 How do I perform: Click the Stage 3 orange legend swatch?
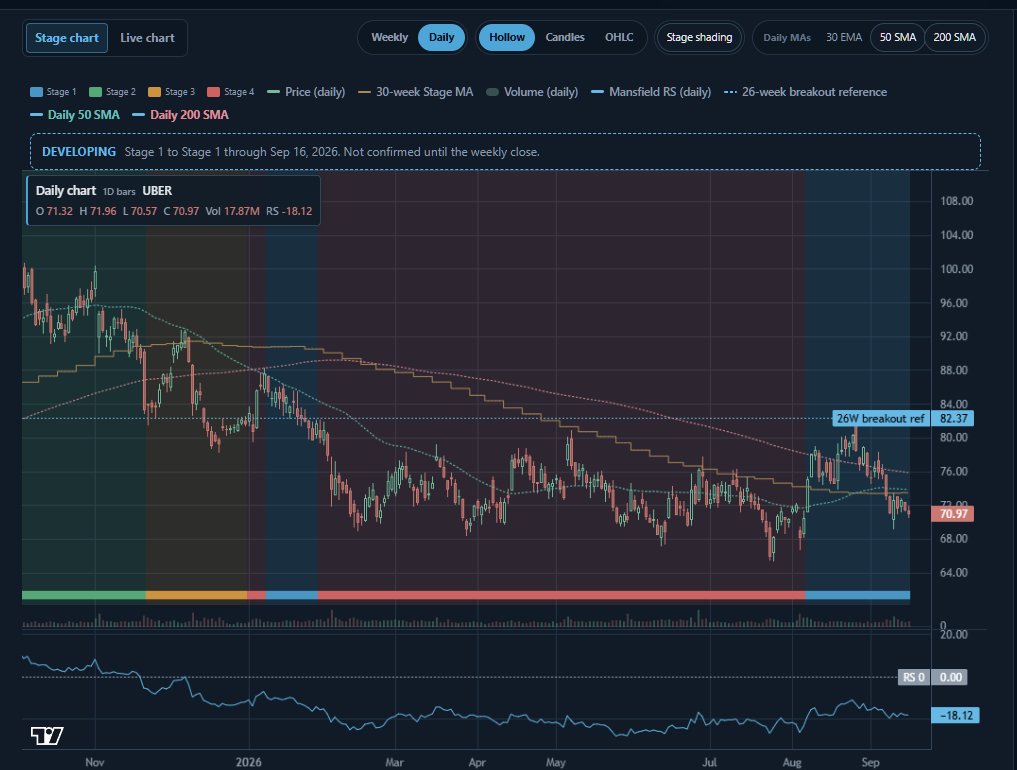point(154,92)
